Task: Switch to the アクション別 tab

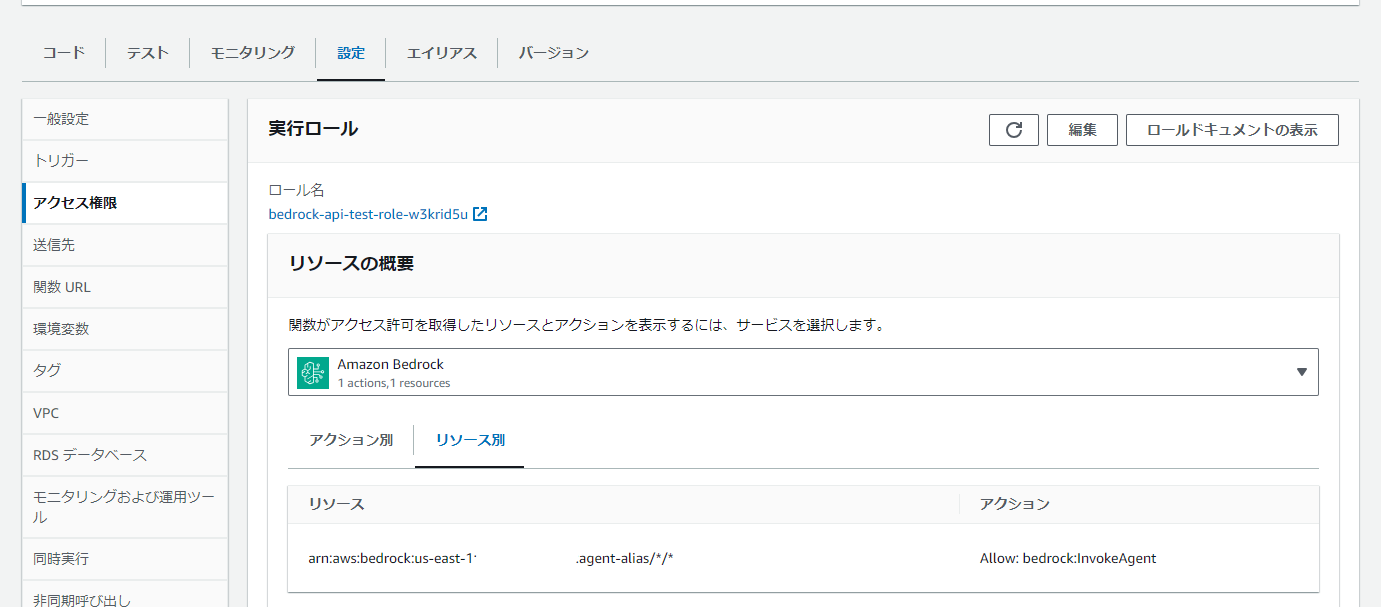Action: [351, 440]
